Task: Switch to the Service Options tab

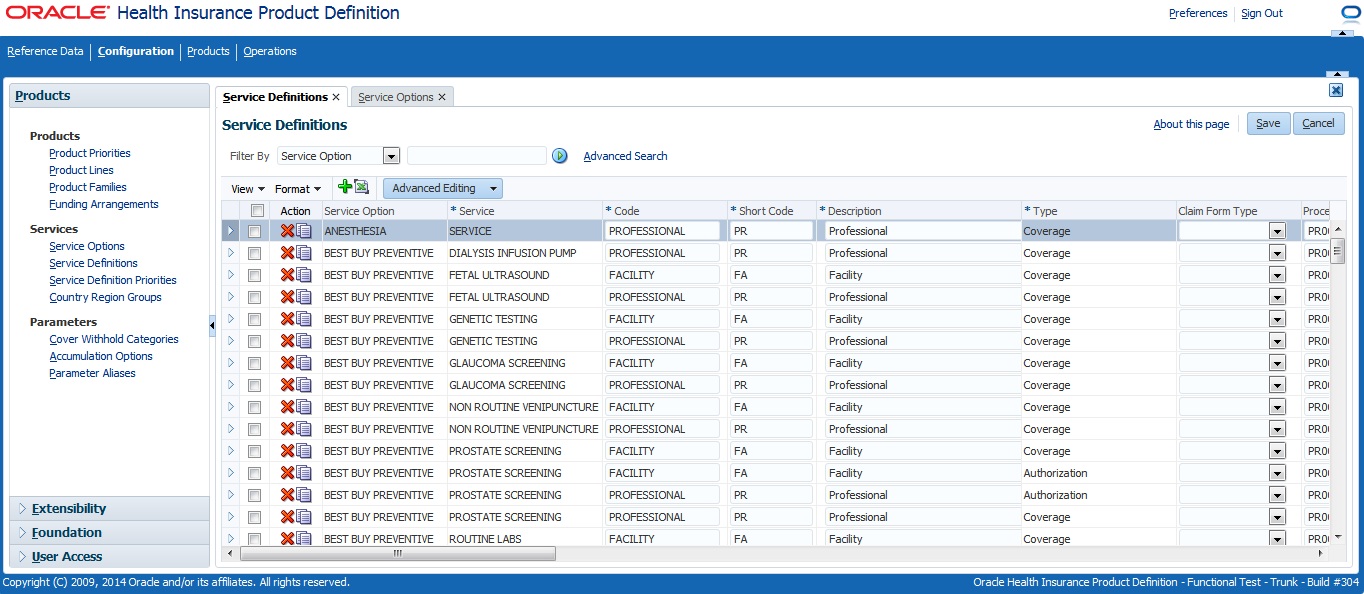Action: point(395,97)
